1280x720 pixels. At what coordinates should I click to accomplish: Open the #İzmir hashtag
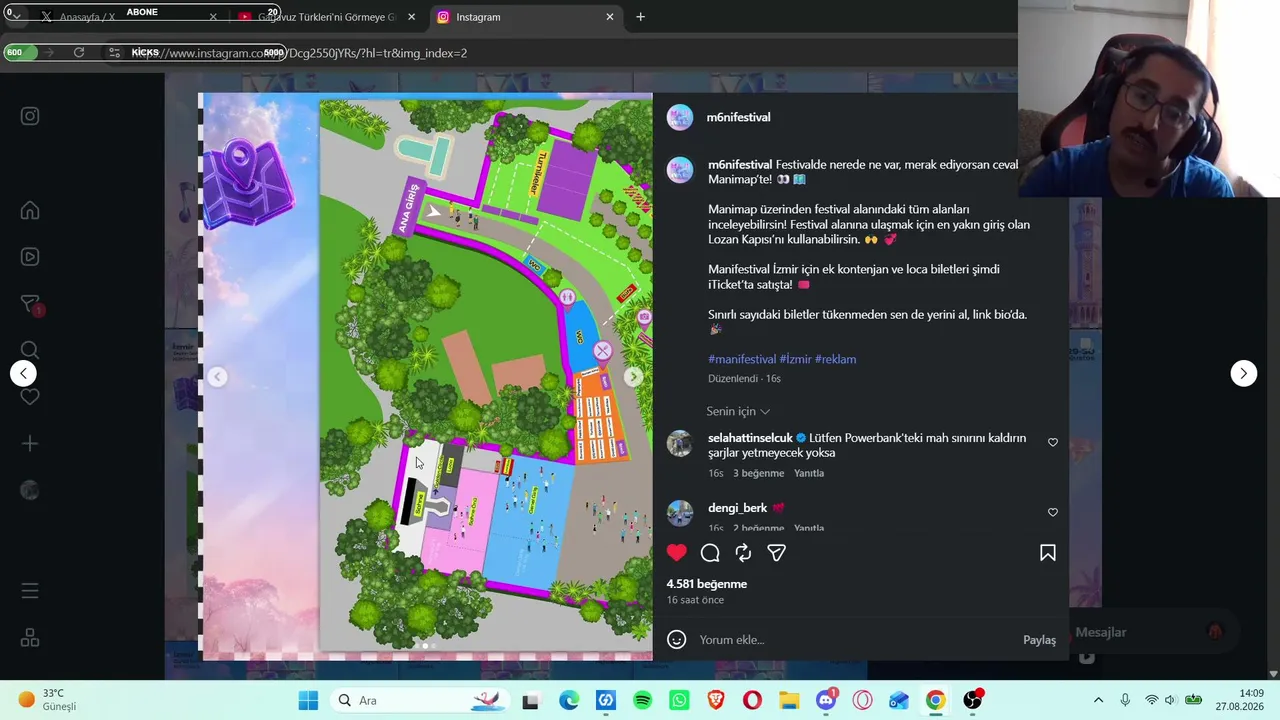click(x=796, y=359)
